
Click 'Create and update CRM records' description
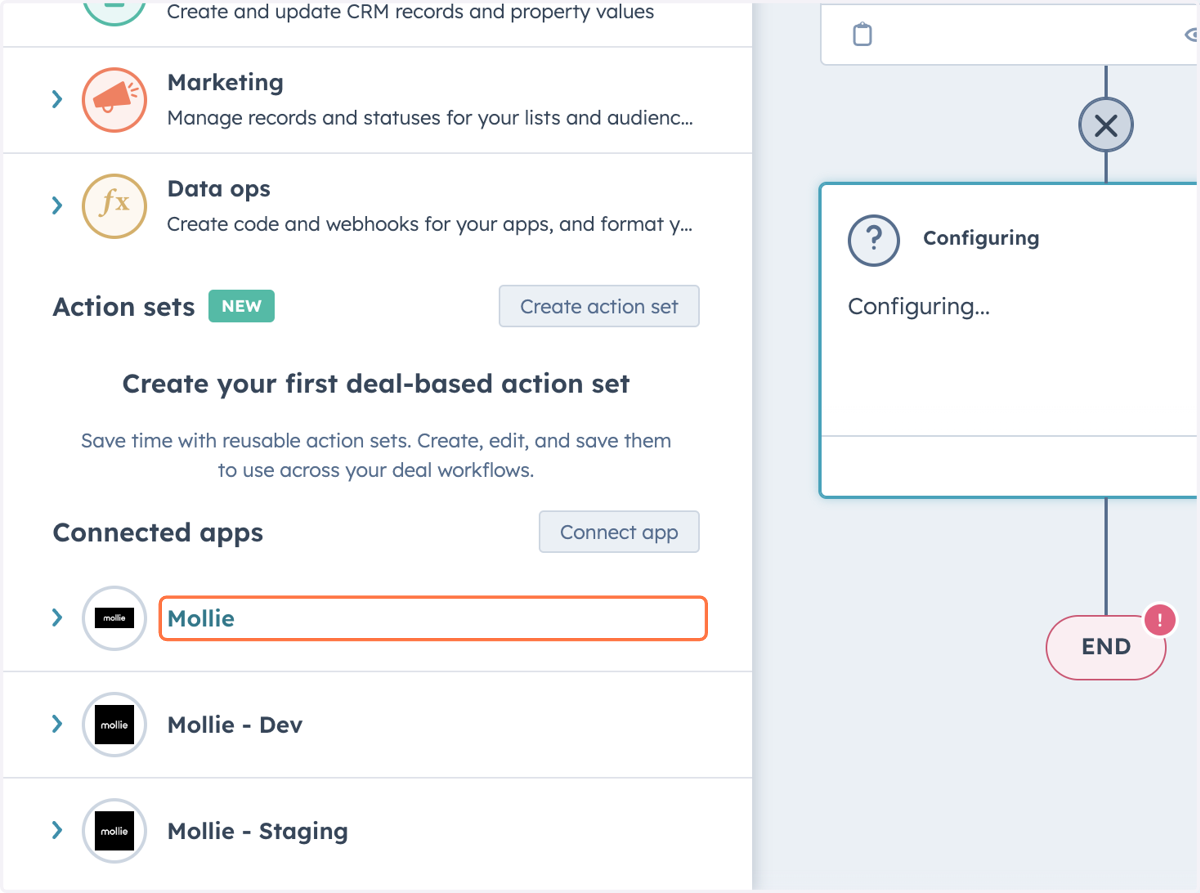click(411, 12)
